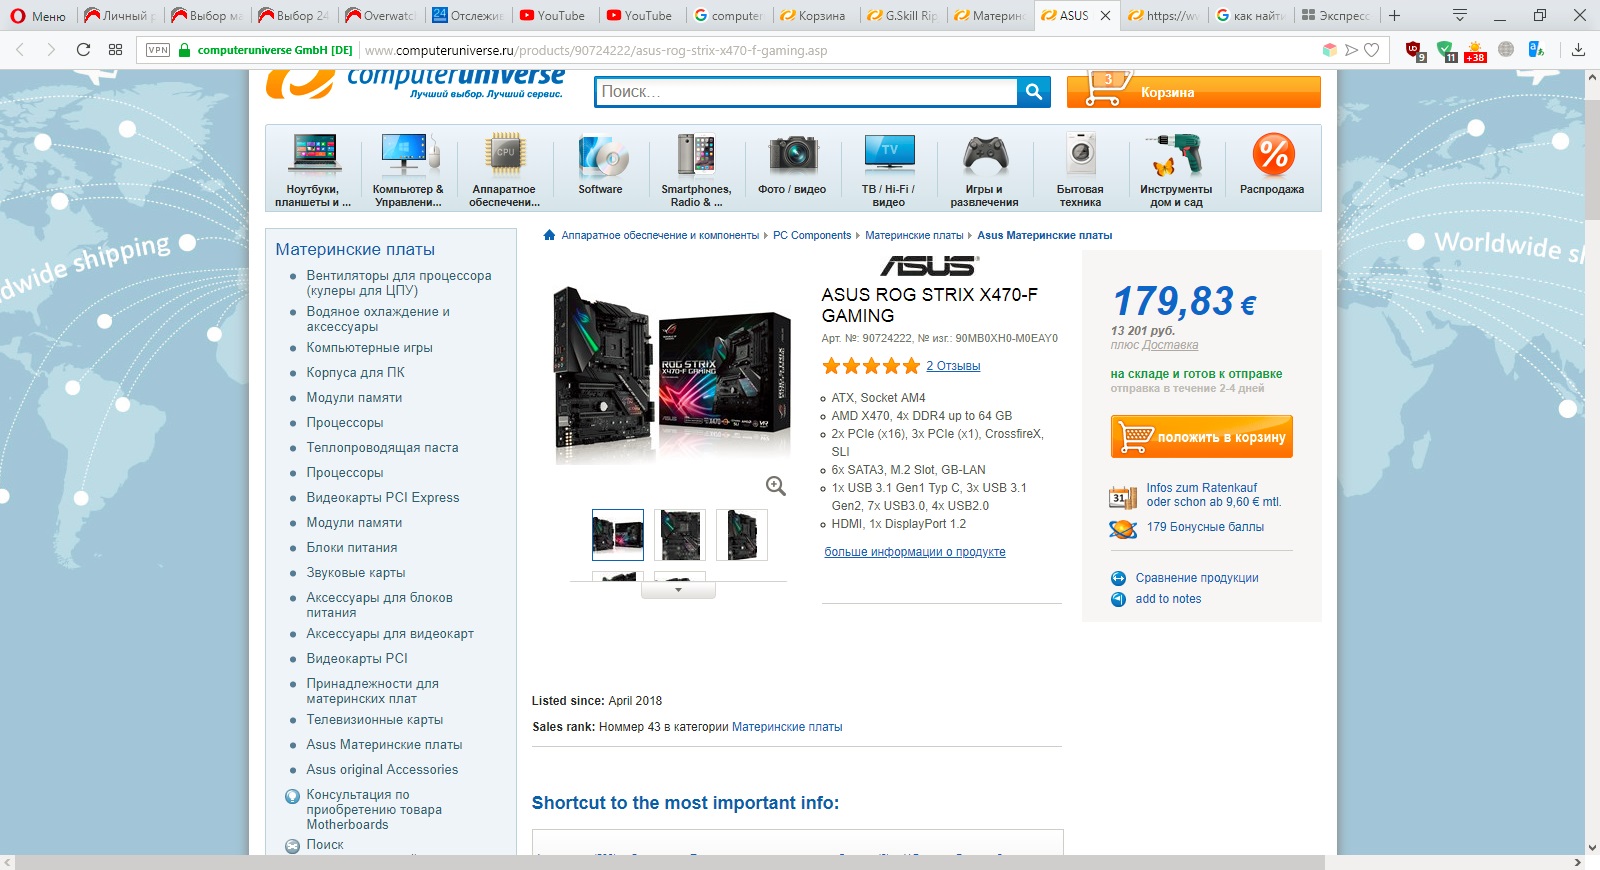Open the 2 Отзывы reviews link

[953, 366]
